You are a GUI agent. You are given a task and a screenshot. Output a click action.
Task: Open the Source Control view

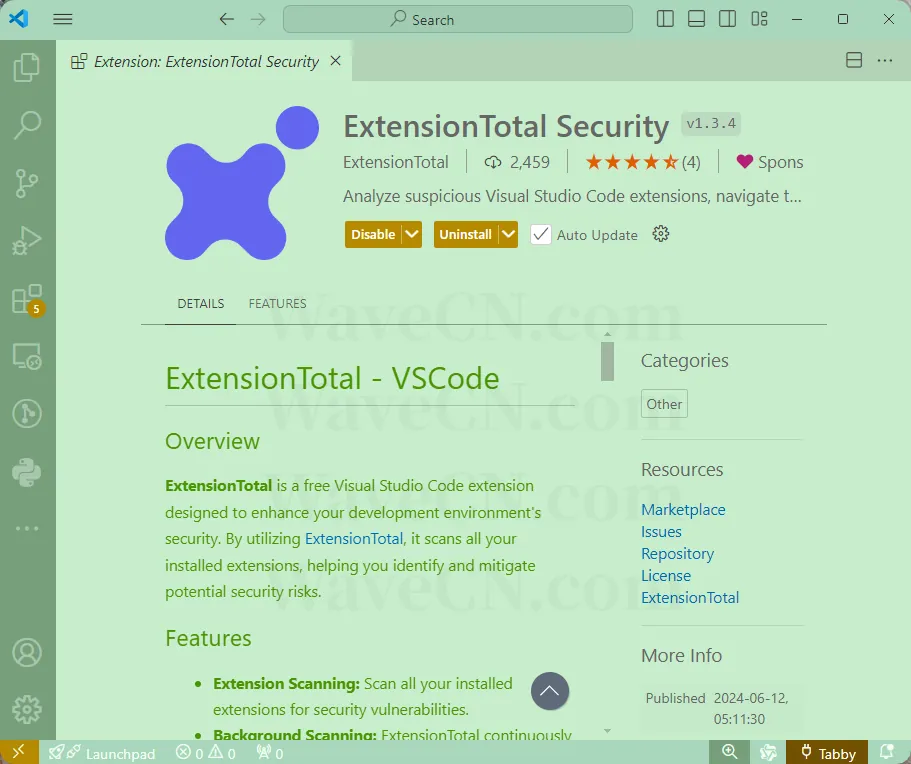[27, 183]
